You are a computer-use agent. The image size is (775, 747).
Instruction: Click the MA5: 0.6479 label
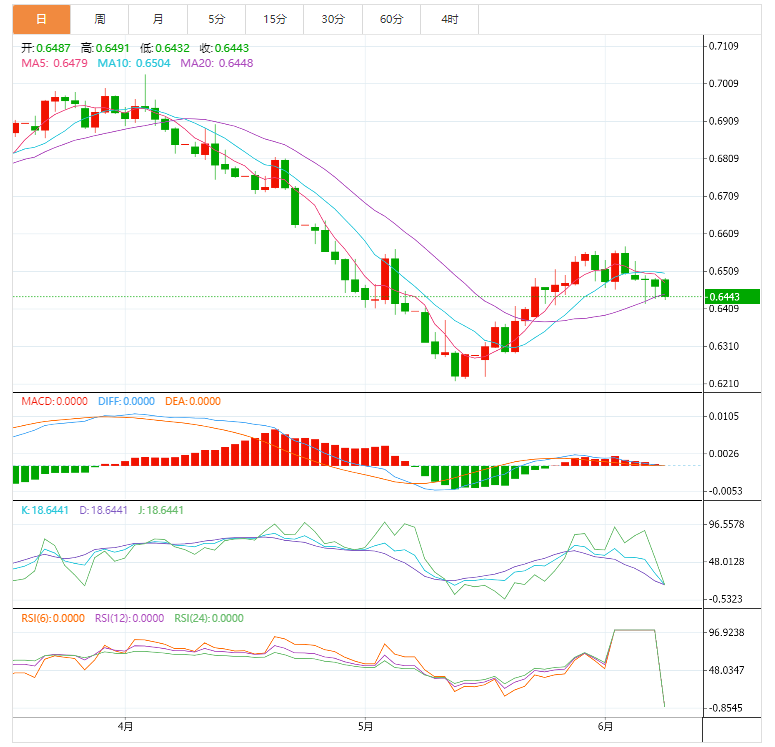coord(54,63)
